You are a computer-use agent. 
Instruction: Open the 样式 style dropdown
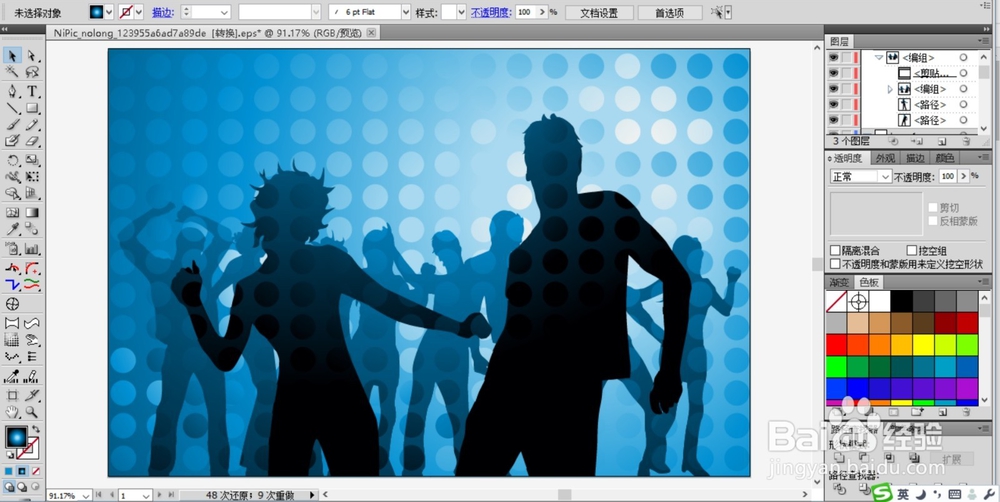(x=462, y=12)
